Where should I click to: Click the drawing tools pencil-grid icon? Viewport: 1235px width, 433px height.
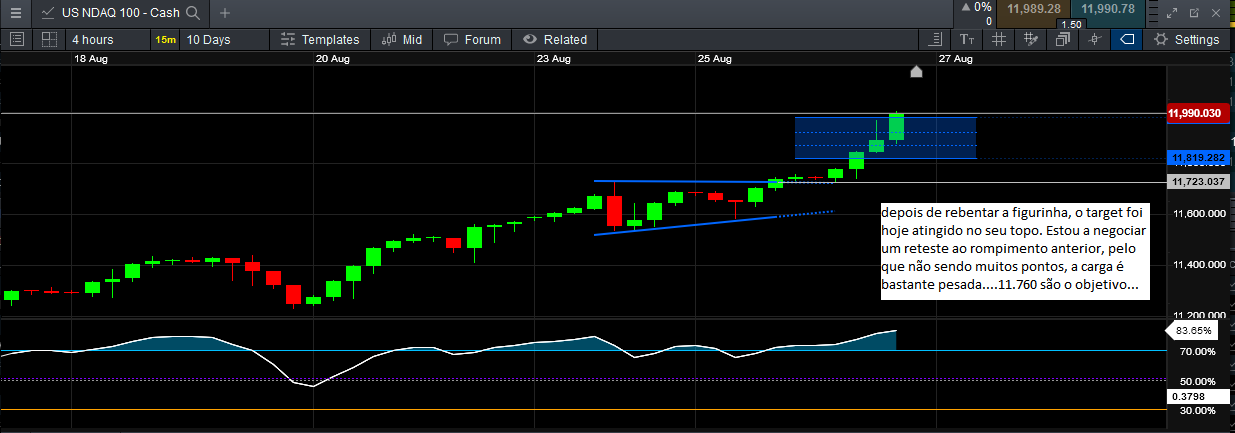coord(1032,40)
